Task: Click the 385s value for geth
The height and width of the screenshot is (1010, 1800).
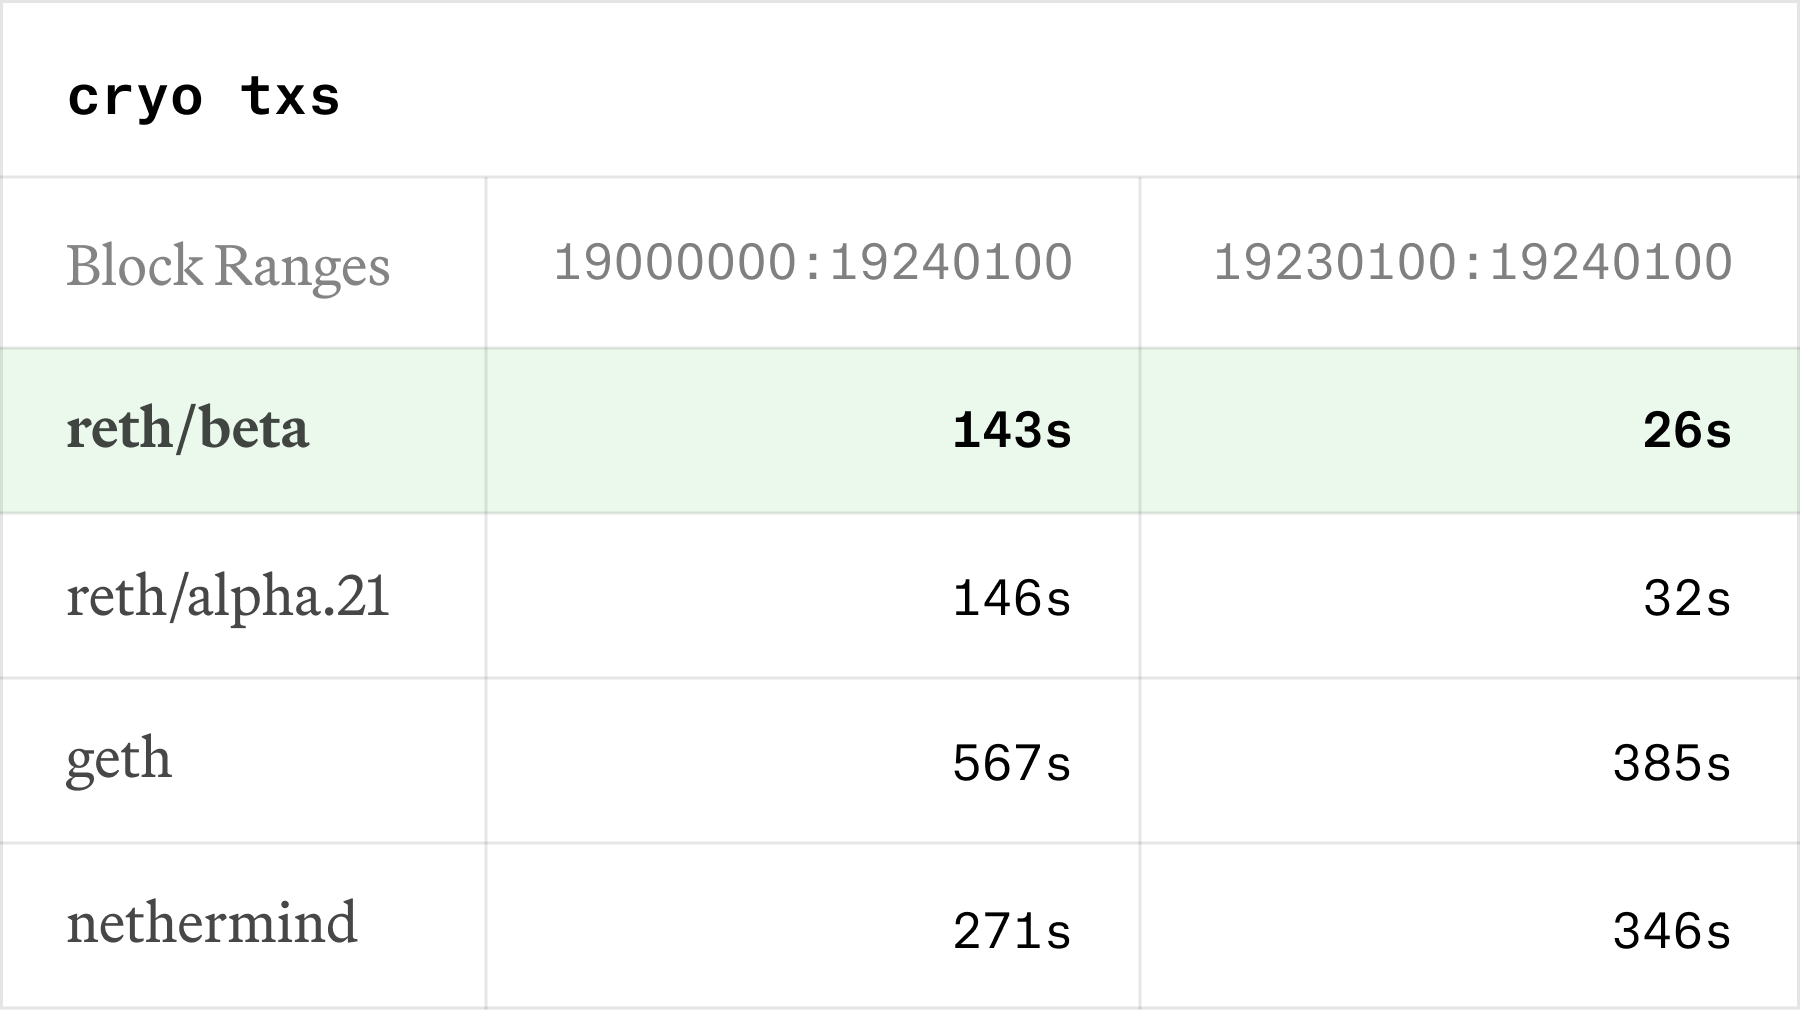Action: pyautogui.click(x=1672, y=764)
